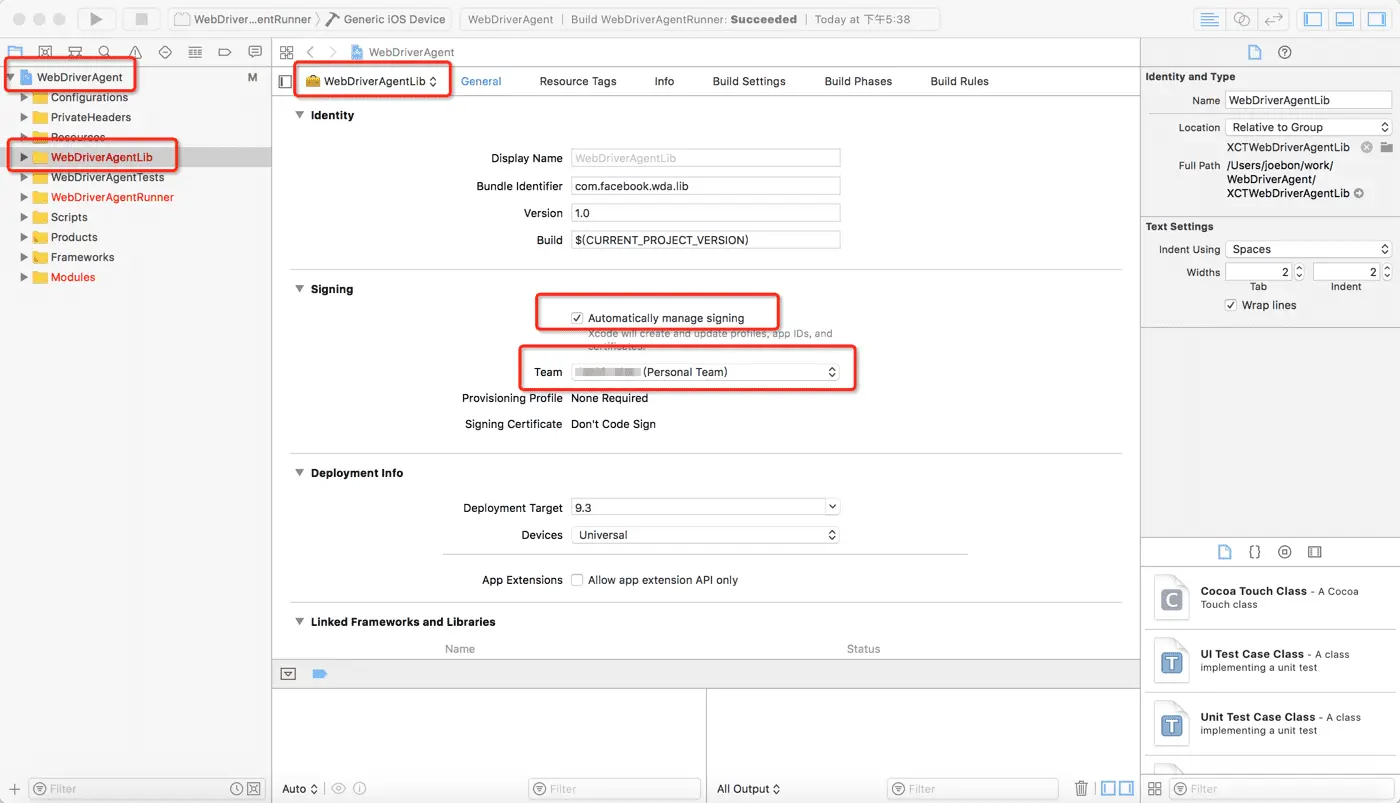Switch to the Info tab

(x=664, y=81)
